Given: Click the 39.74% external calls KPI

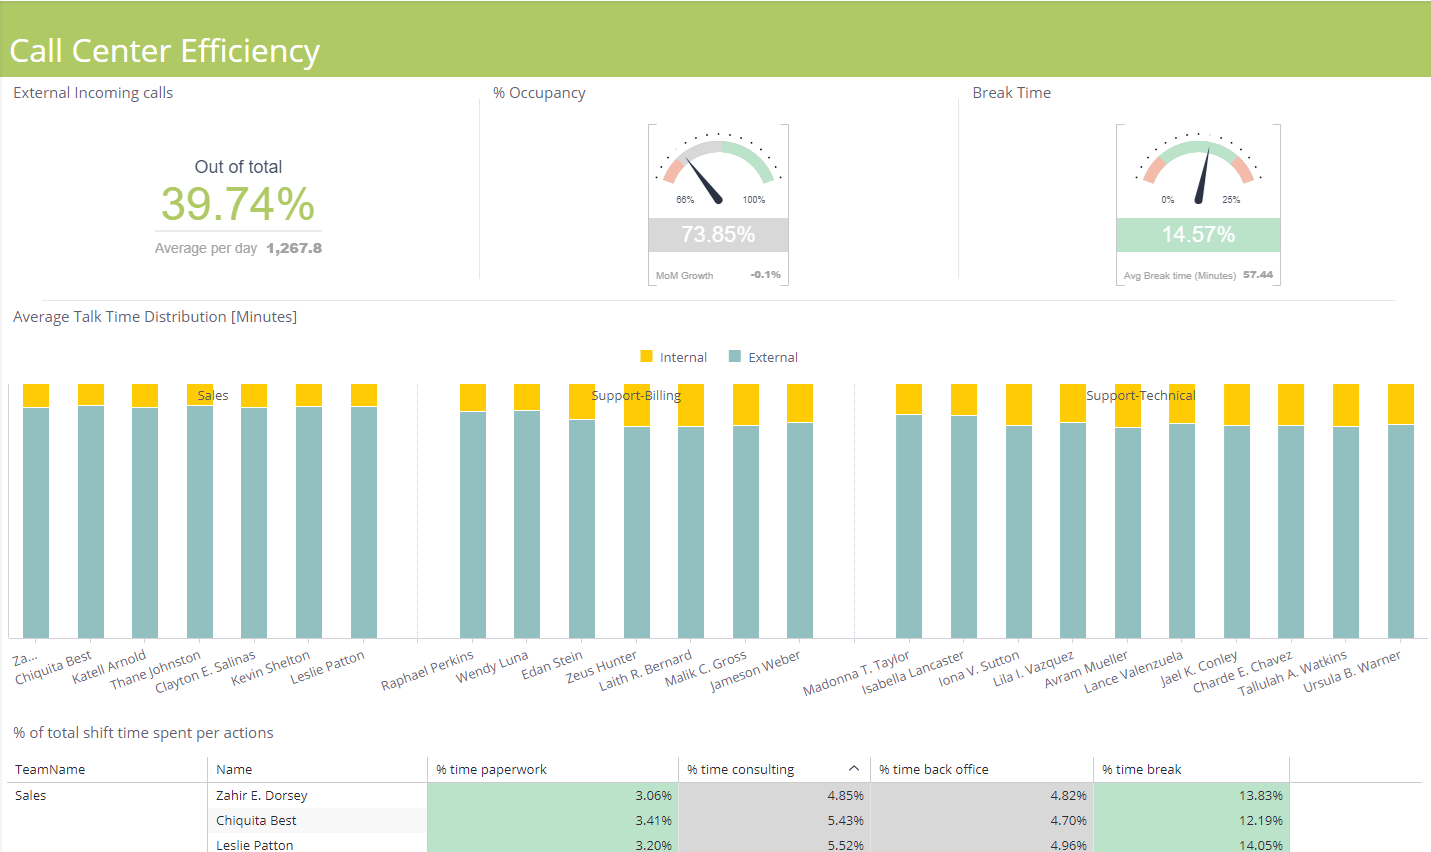Looking at the screenshot, I should pos(237,203).
